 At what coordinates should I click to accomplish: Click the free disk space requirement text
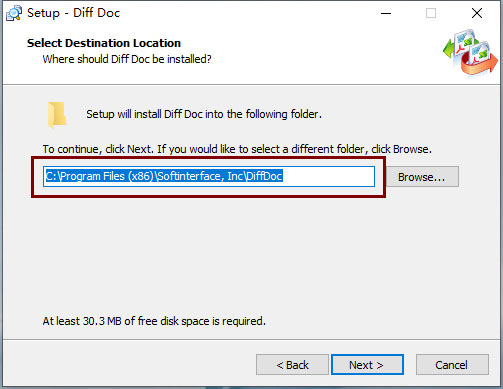pos(154,321)
